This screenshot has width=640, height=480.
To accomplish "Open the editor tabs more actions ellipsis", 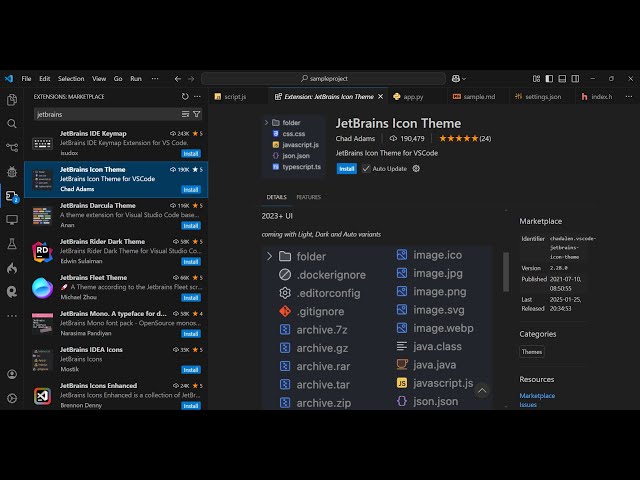I will pos(630,97).
